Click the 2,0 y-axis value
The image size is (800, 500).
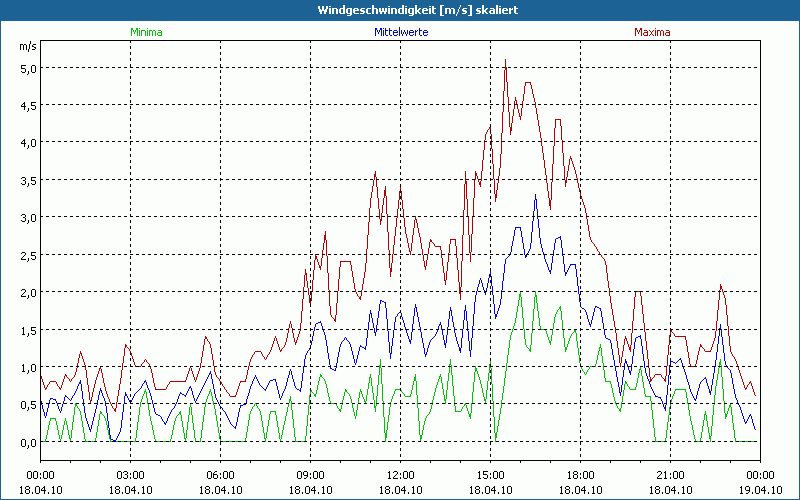pyautogui.click(x=28, y=293)
